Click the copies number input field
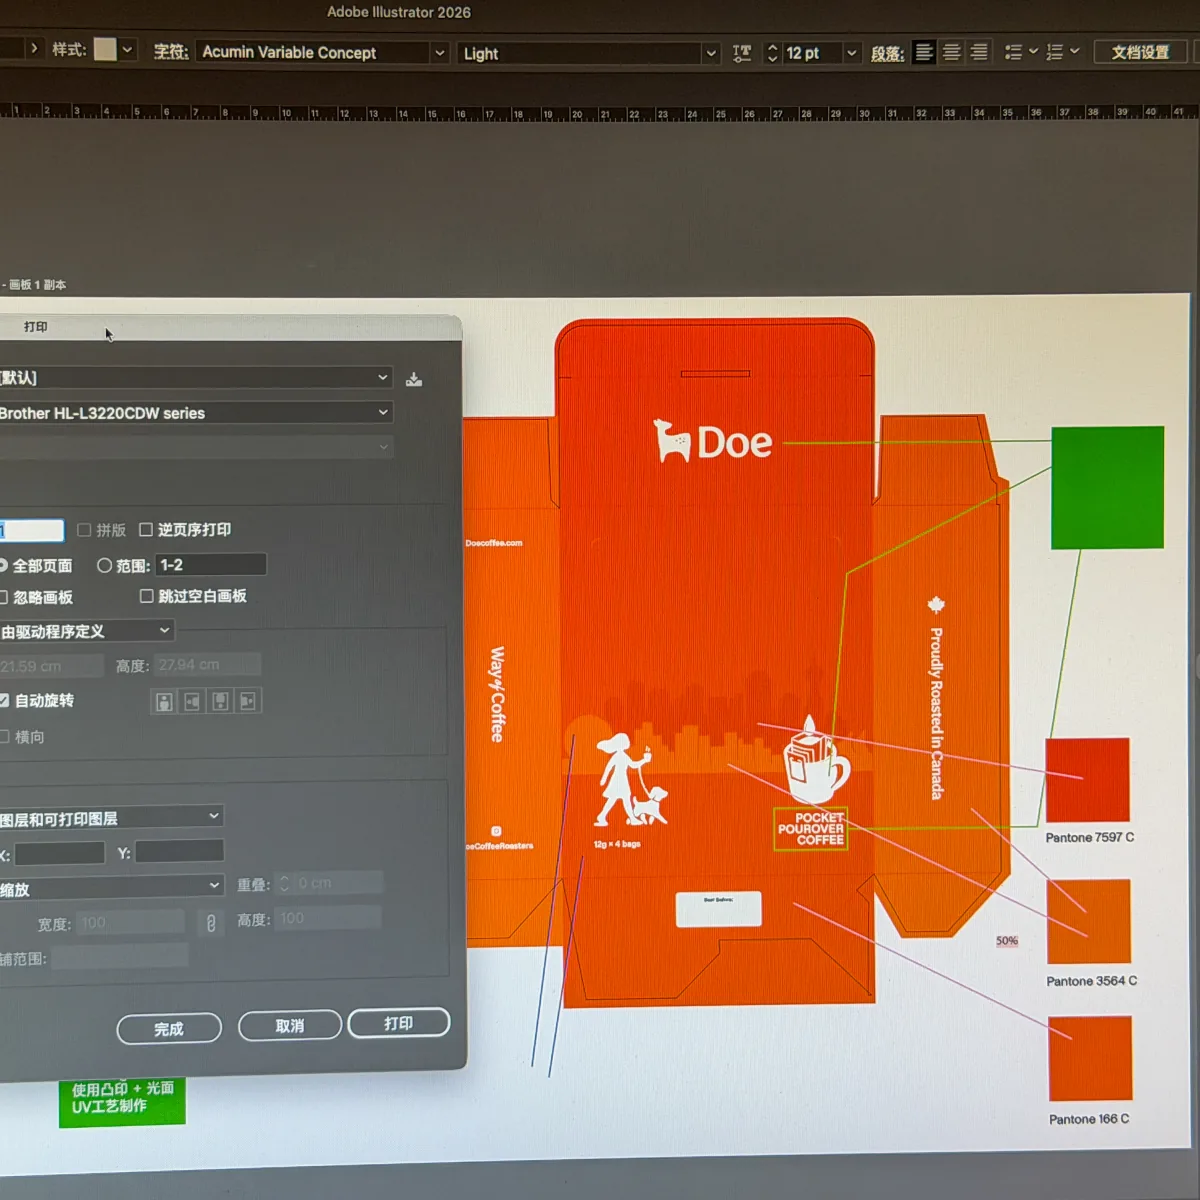The height and width of the screenshot is (1200, 1200). (x=32, y=531)
